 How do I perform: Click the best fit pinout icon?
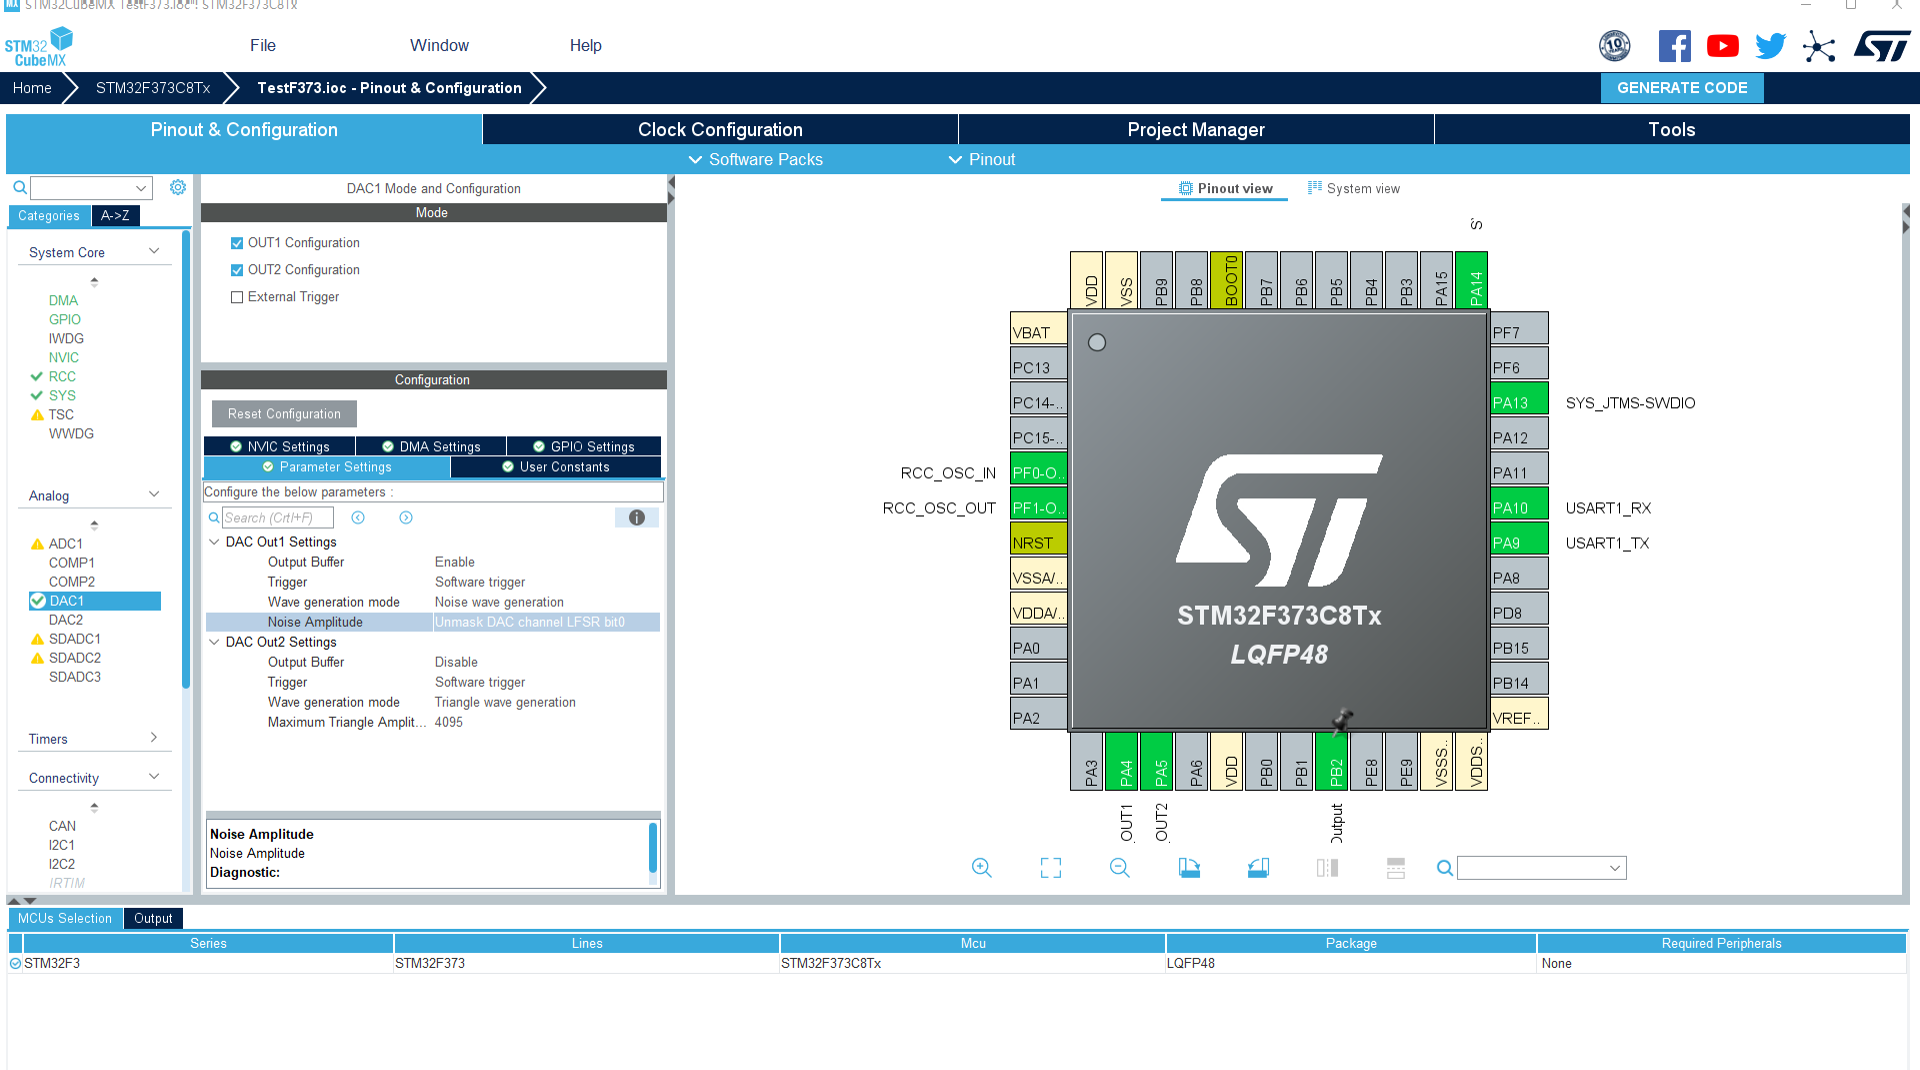[1050, 868]
